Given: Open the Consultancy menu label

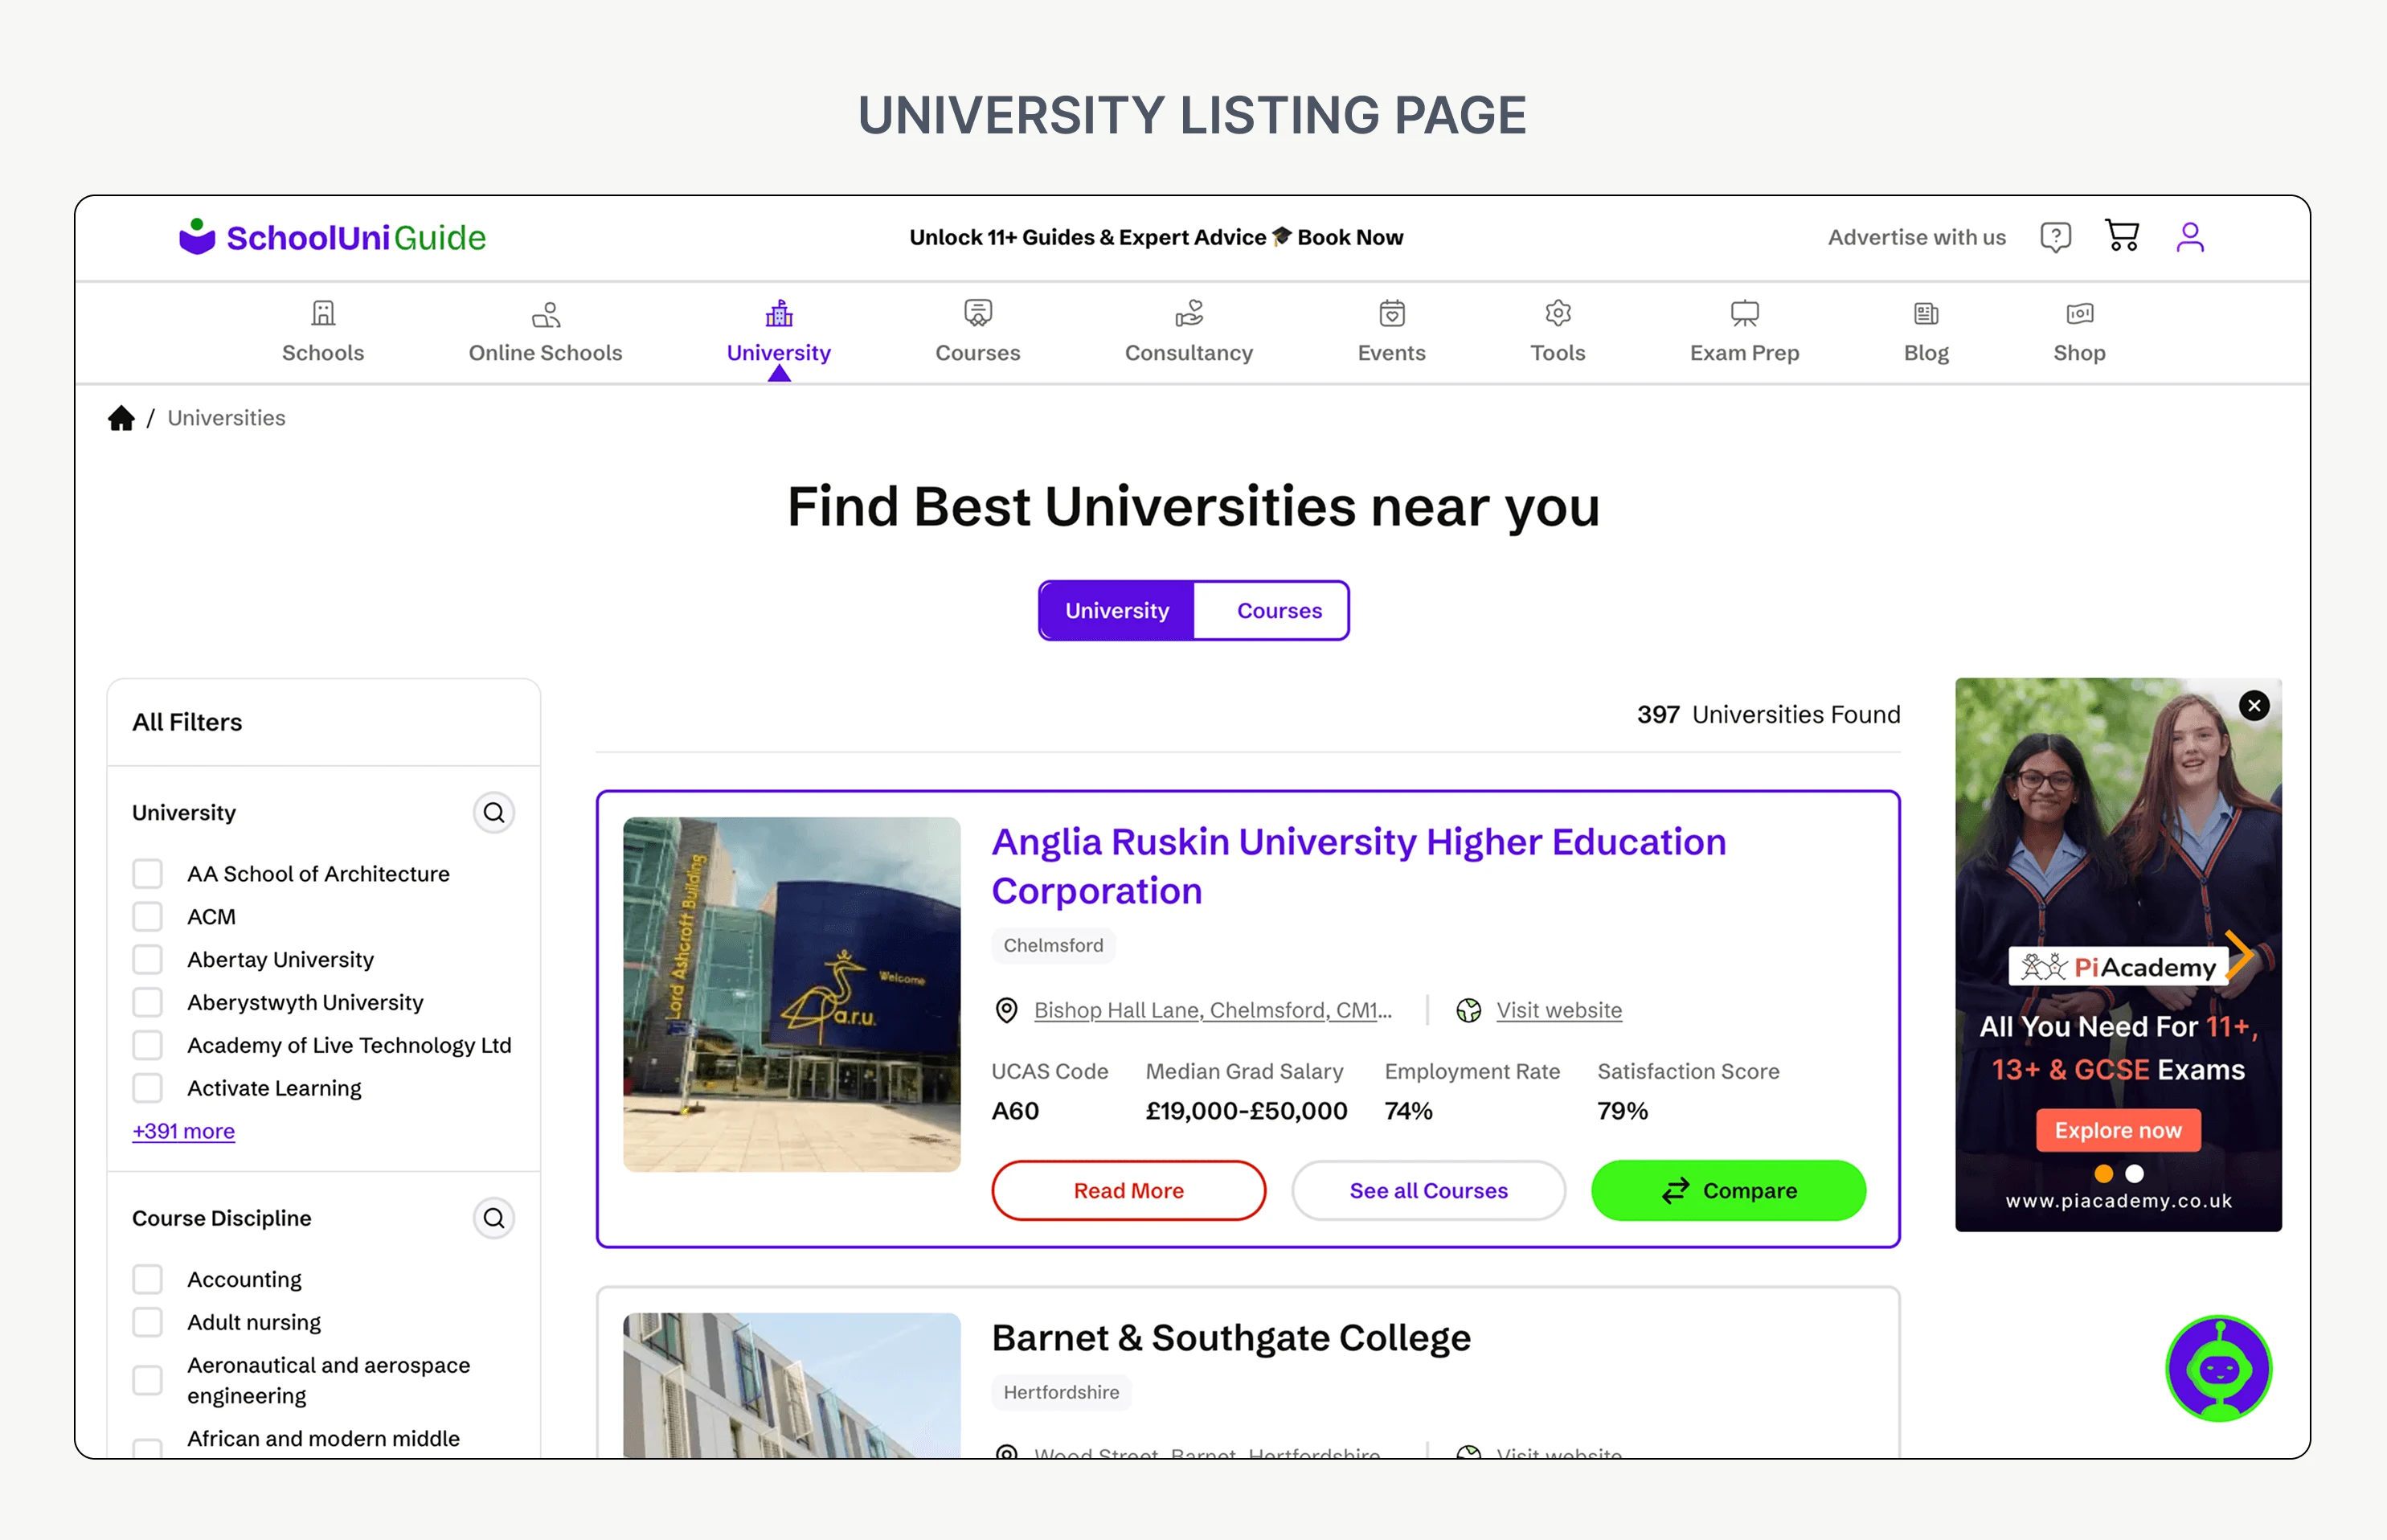Looking at the screenshot, I should (1189, 353).
